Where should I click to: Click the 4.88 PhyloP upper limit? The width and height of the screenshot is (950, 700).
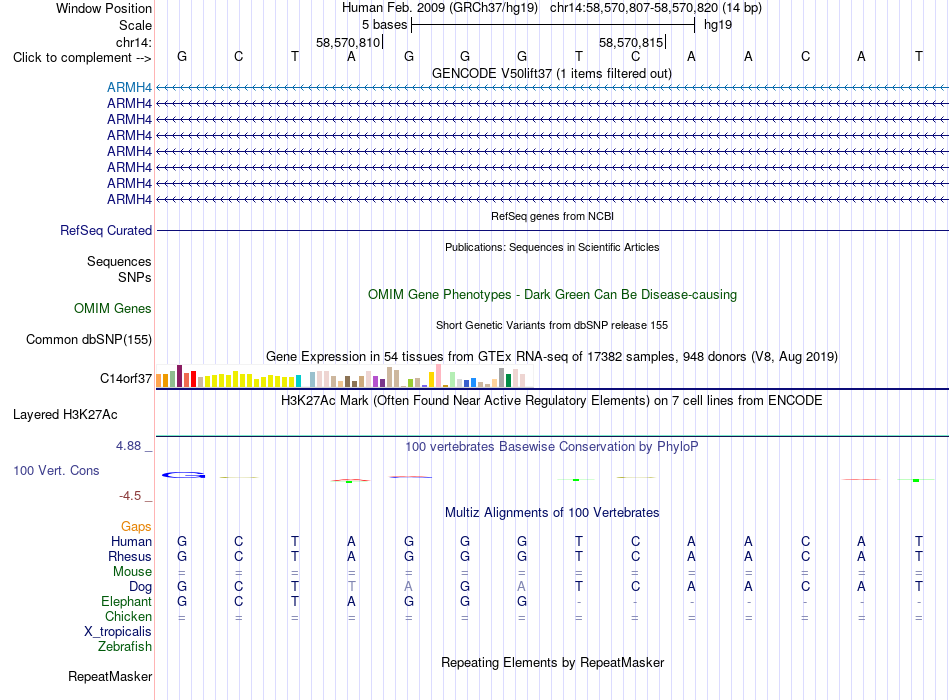coord(128,446)
